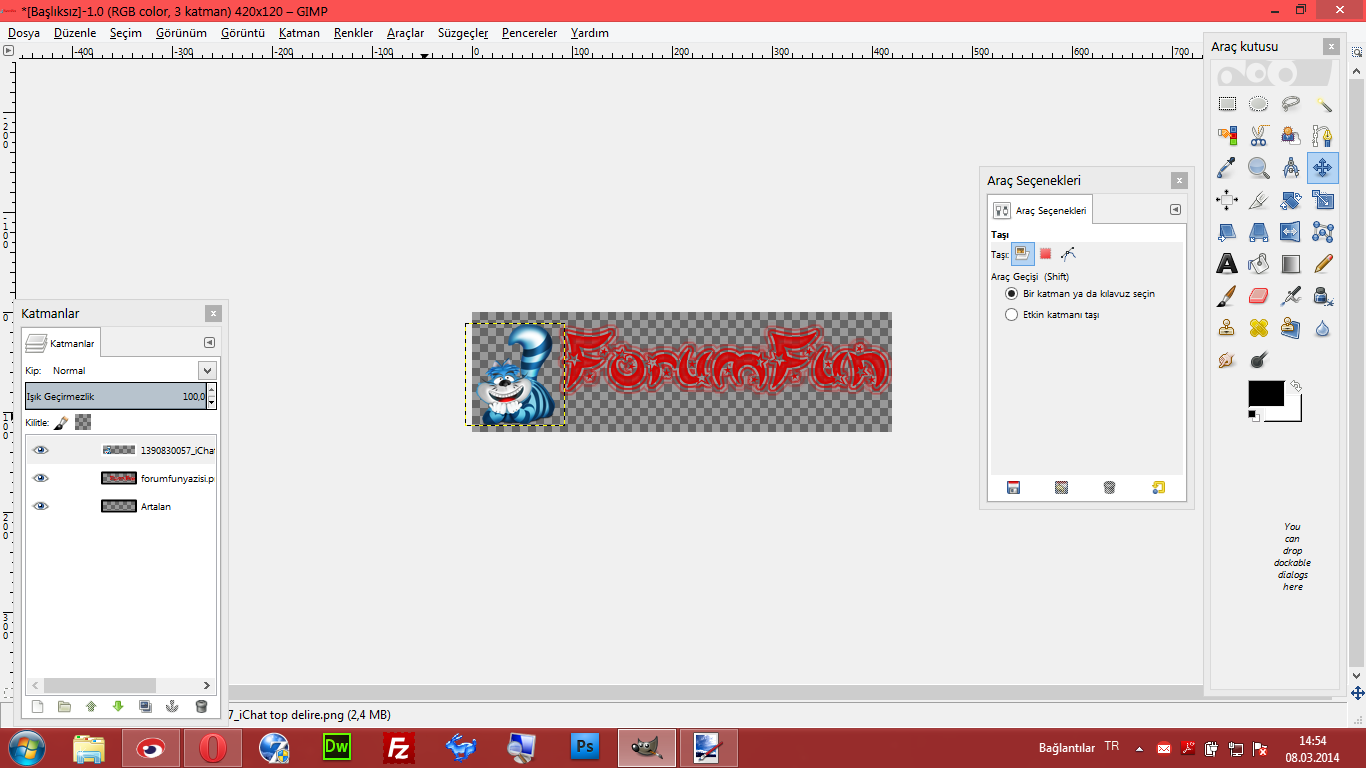This screenshot has width=1366, height=768.
Task: Select the Cage Transform tool
Action: [x=1323, y=231]
